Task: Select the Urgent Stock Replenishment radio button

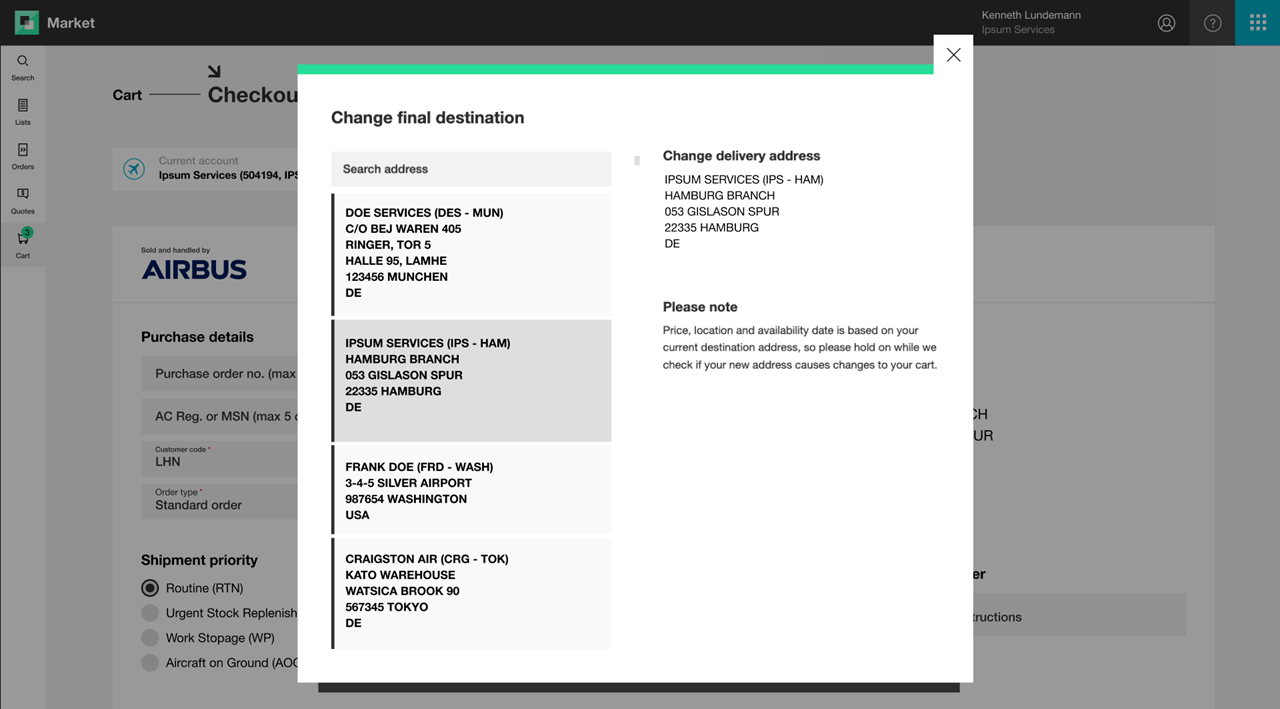Action: pyautogui.click(x=150, y=613)
